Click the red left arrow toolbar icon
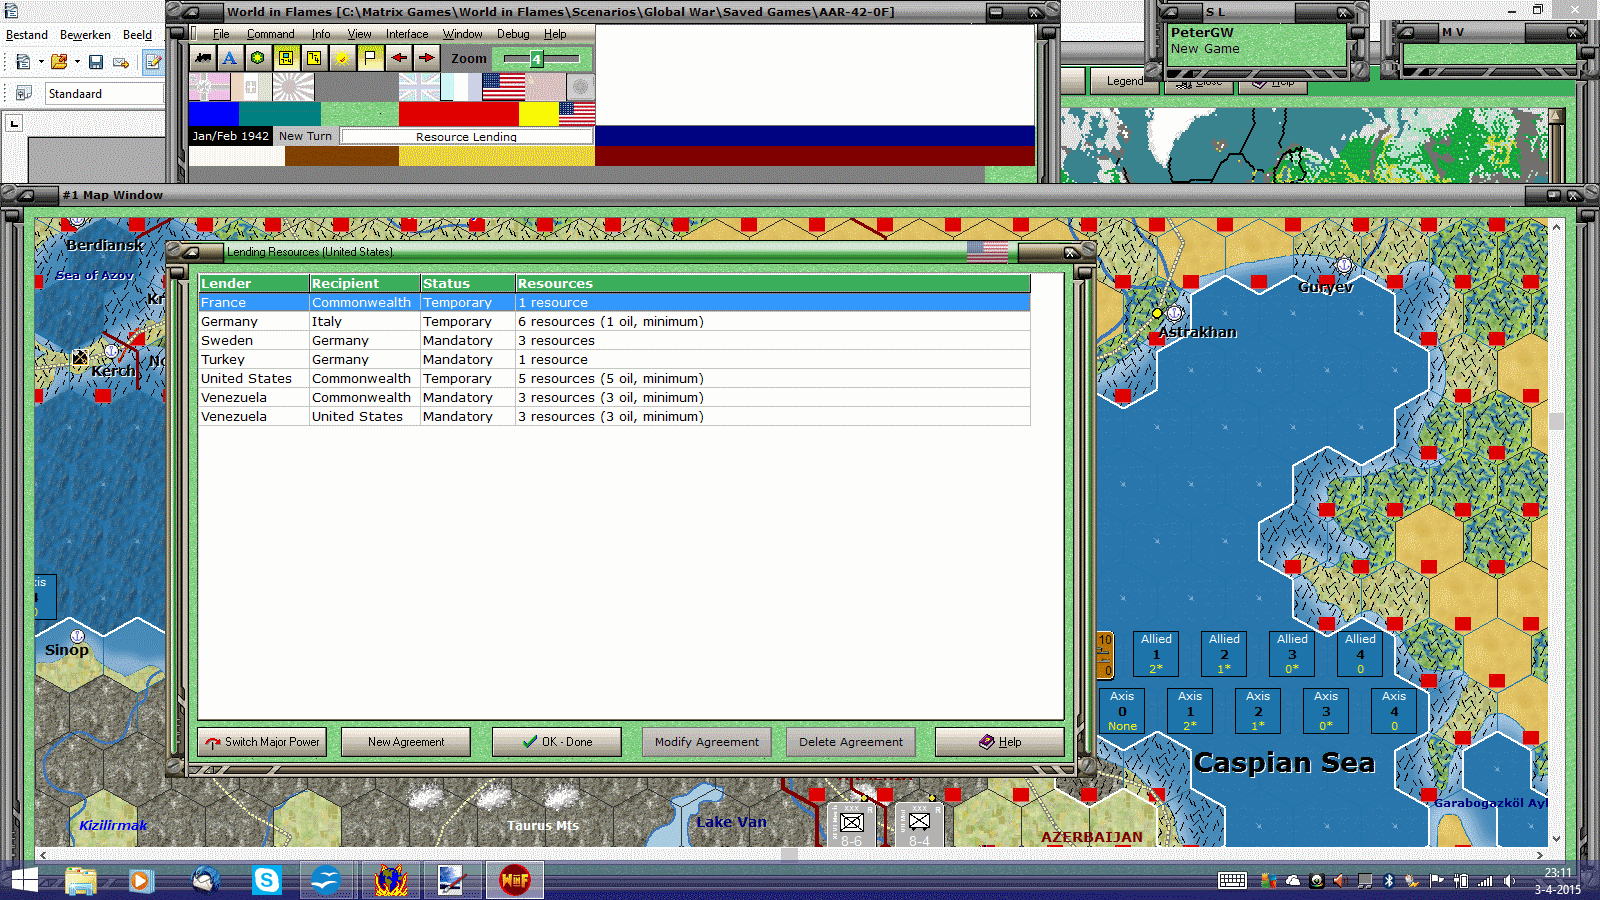Screen dimensions: 1600x900 (x=399, y=58)
